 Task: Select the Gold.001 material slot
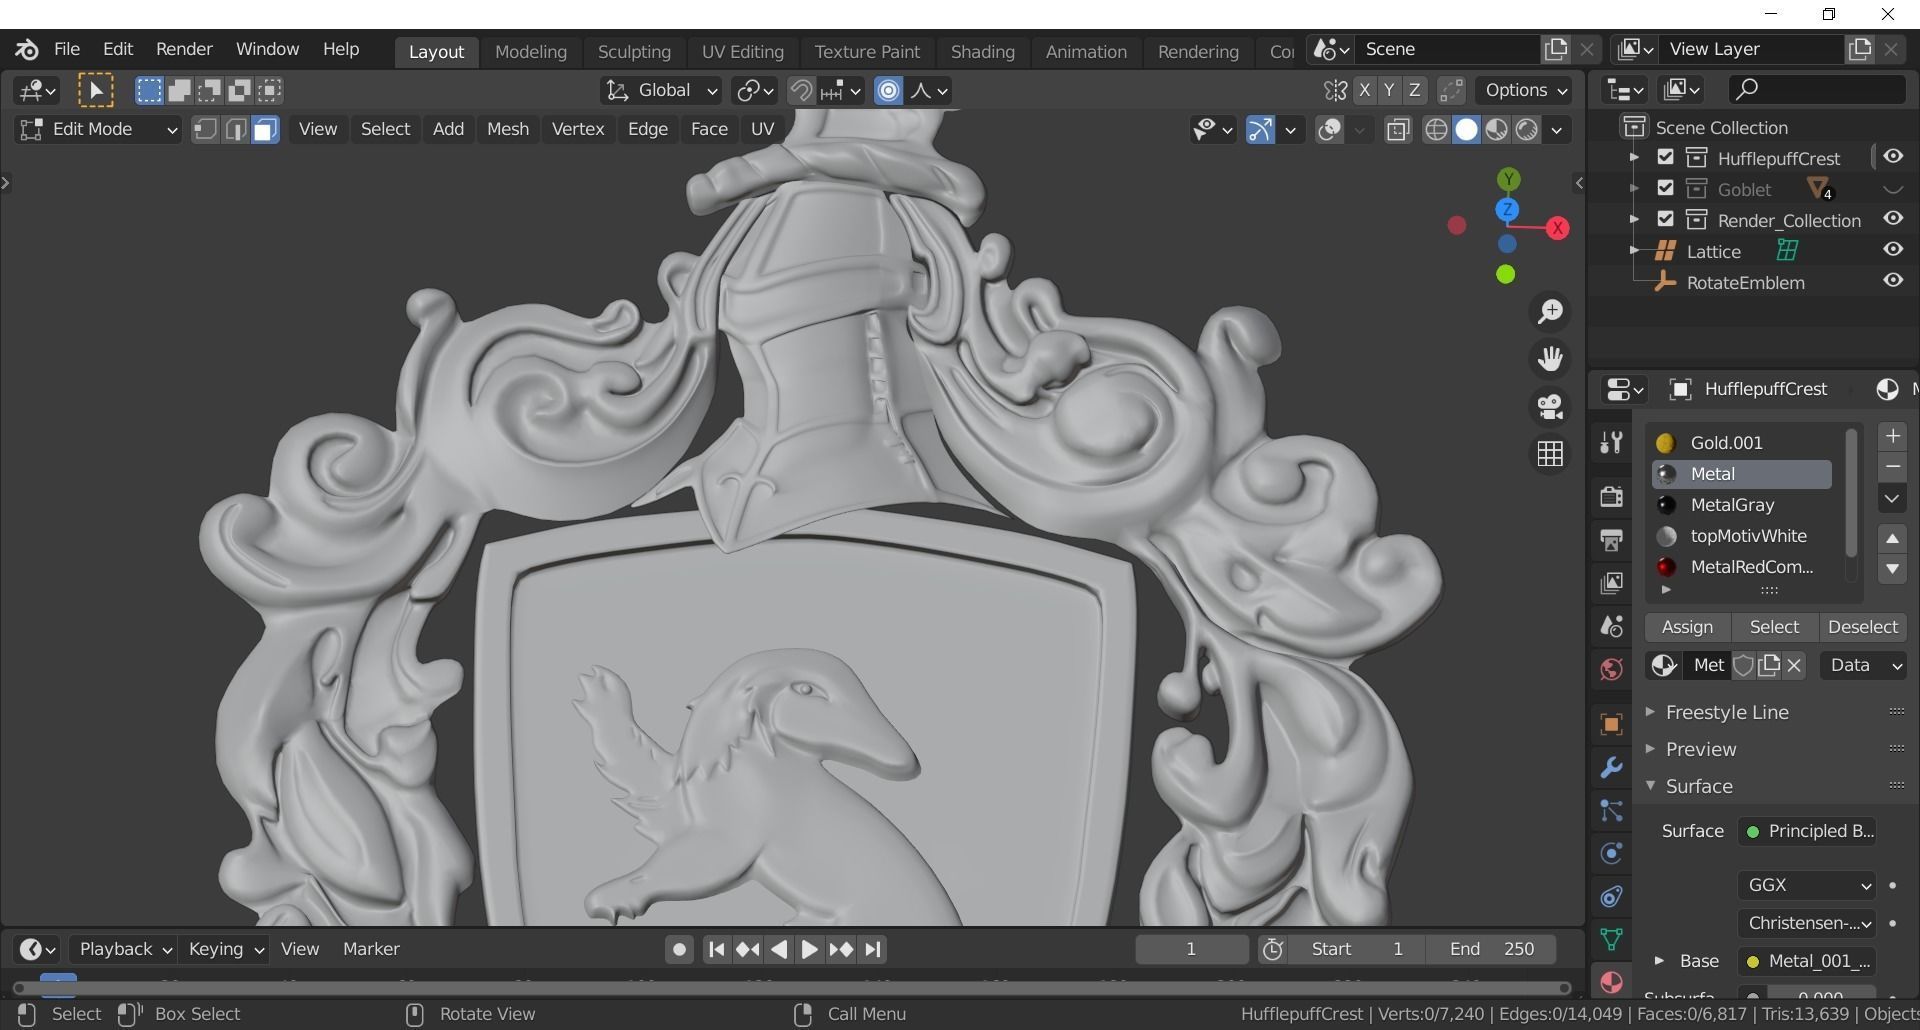[x=1741, y=443]
